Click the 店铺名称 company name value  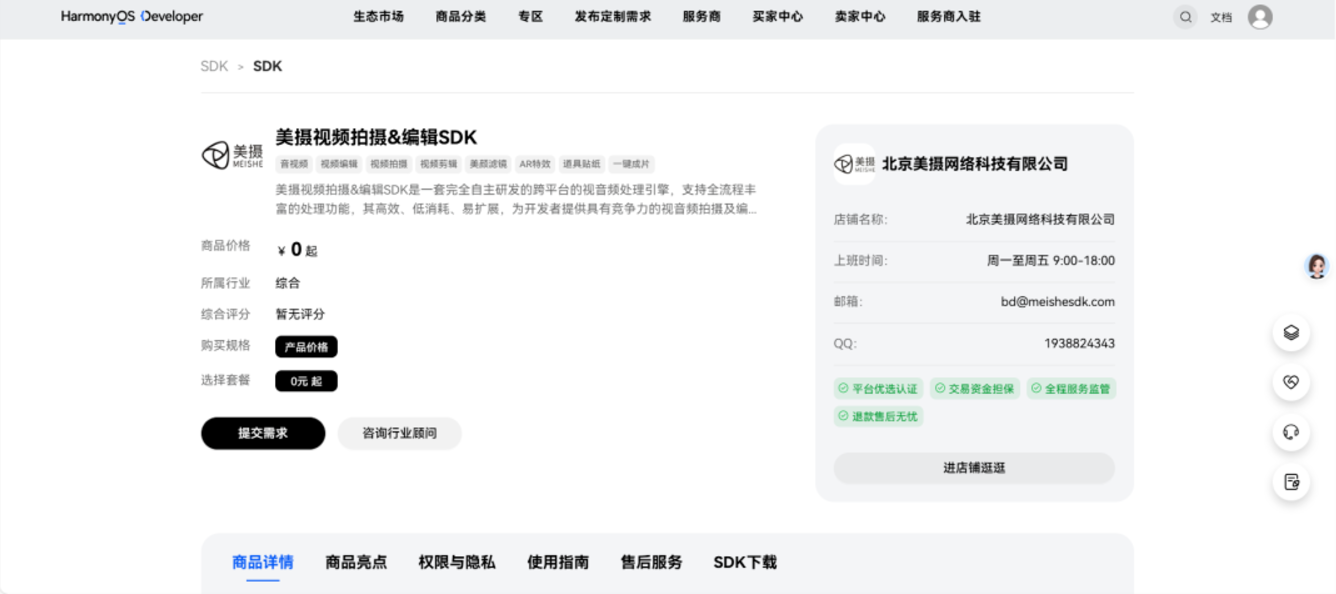coord(1040,219)
